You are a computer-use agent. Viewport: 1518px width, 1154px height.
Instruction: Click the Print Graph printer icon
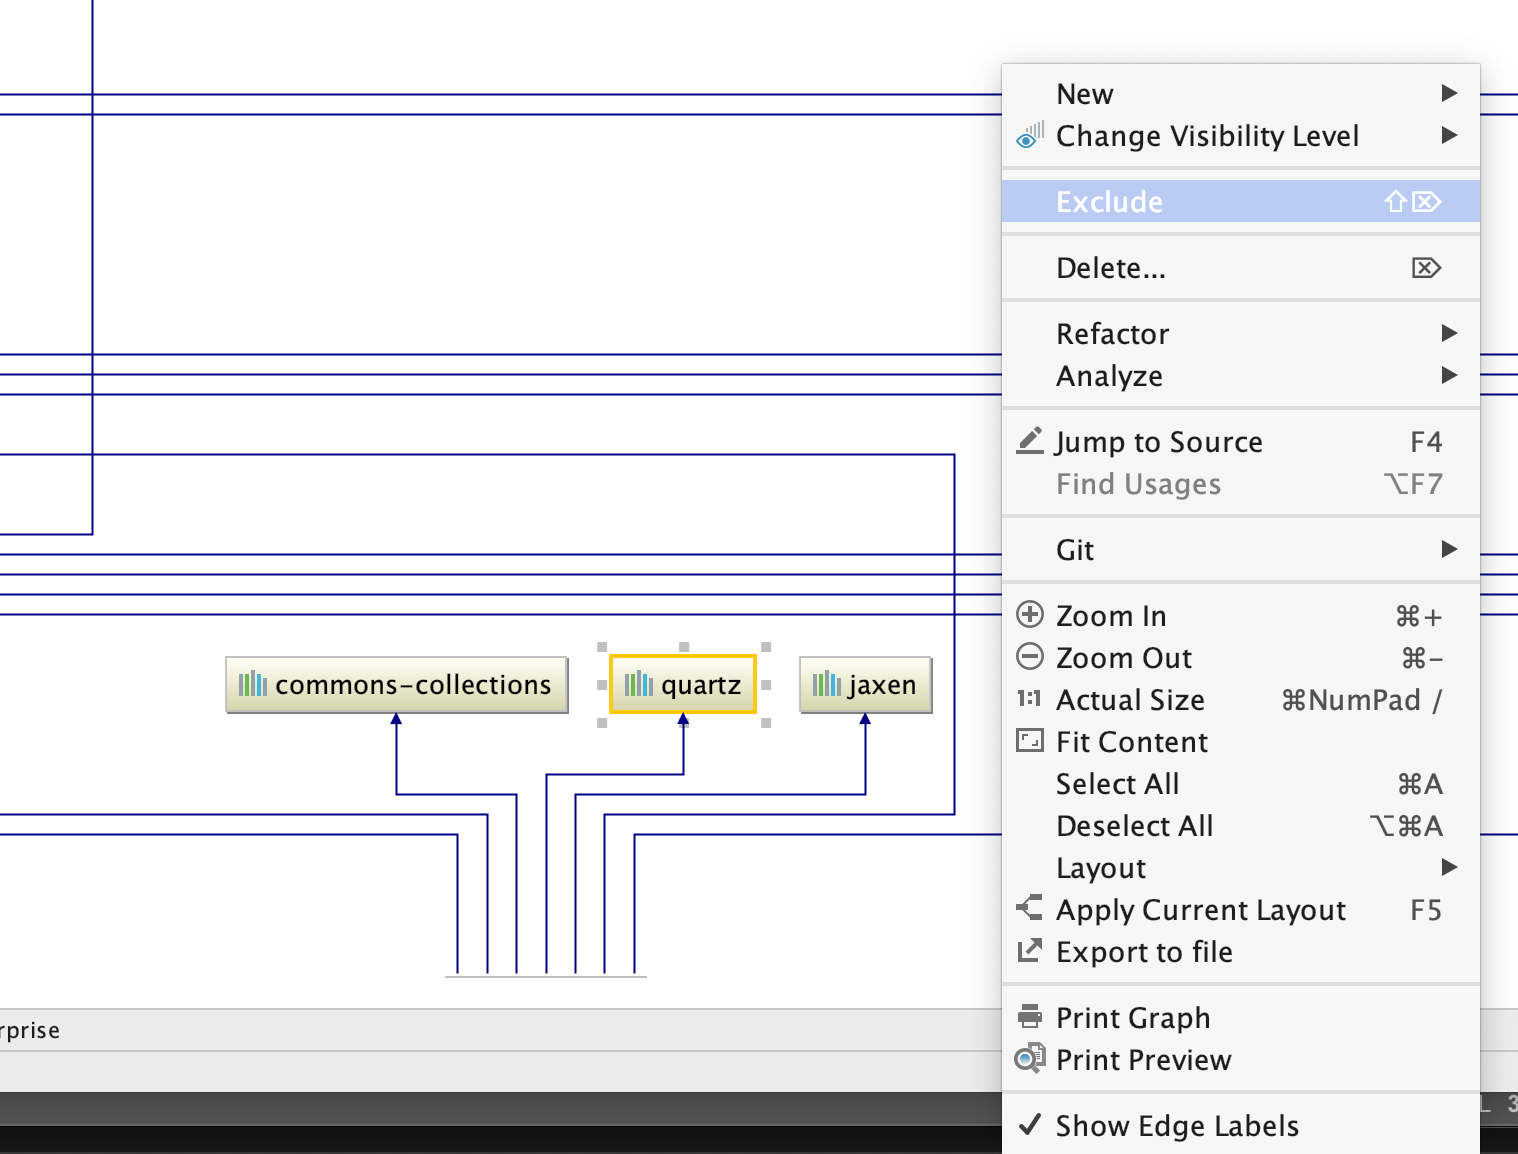click(x=1029, y=1017)
